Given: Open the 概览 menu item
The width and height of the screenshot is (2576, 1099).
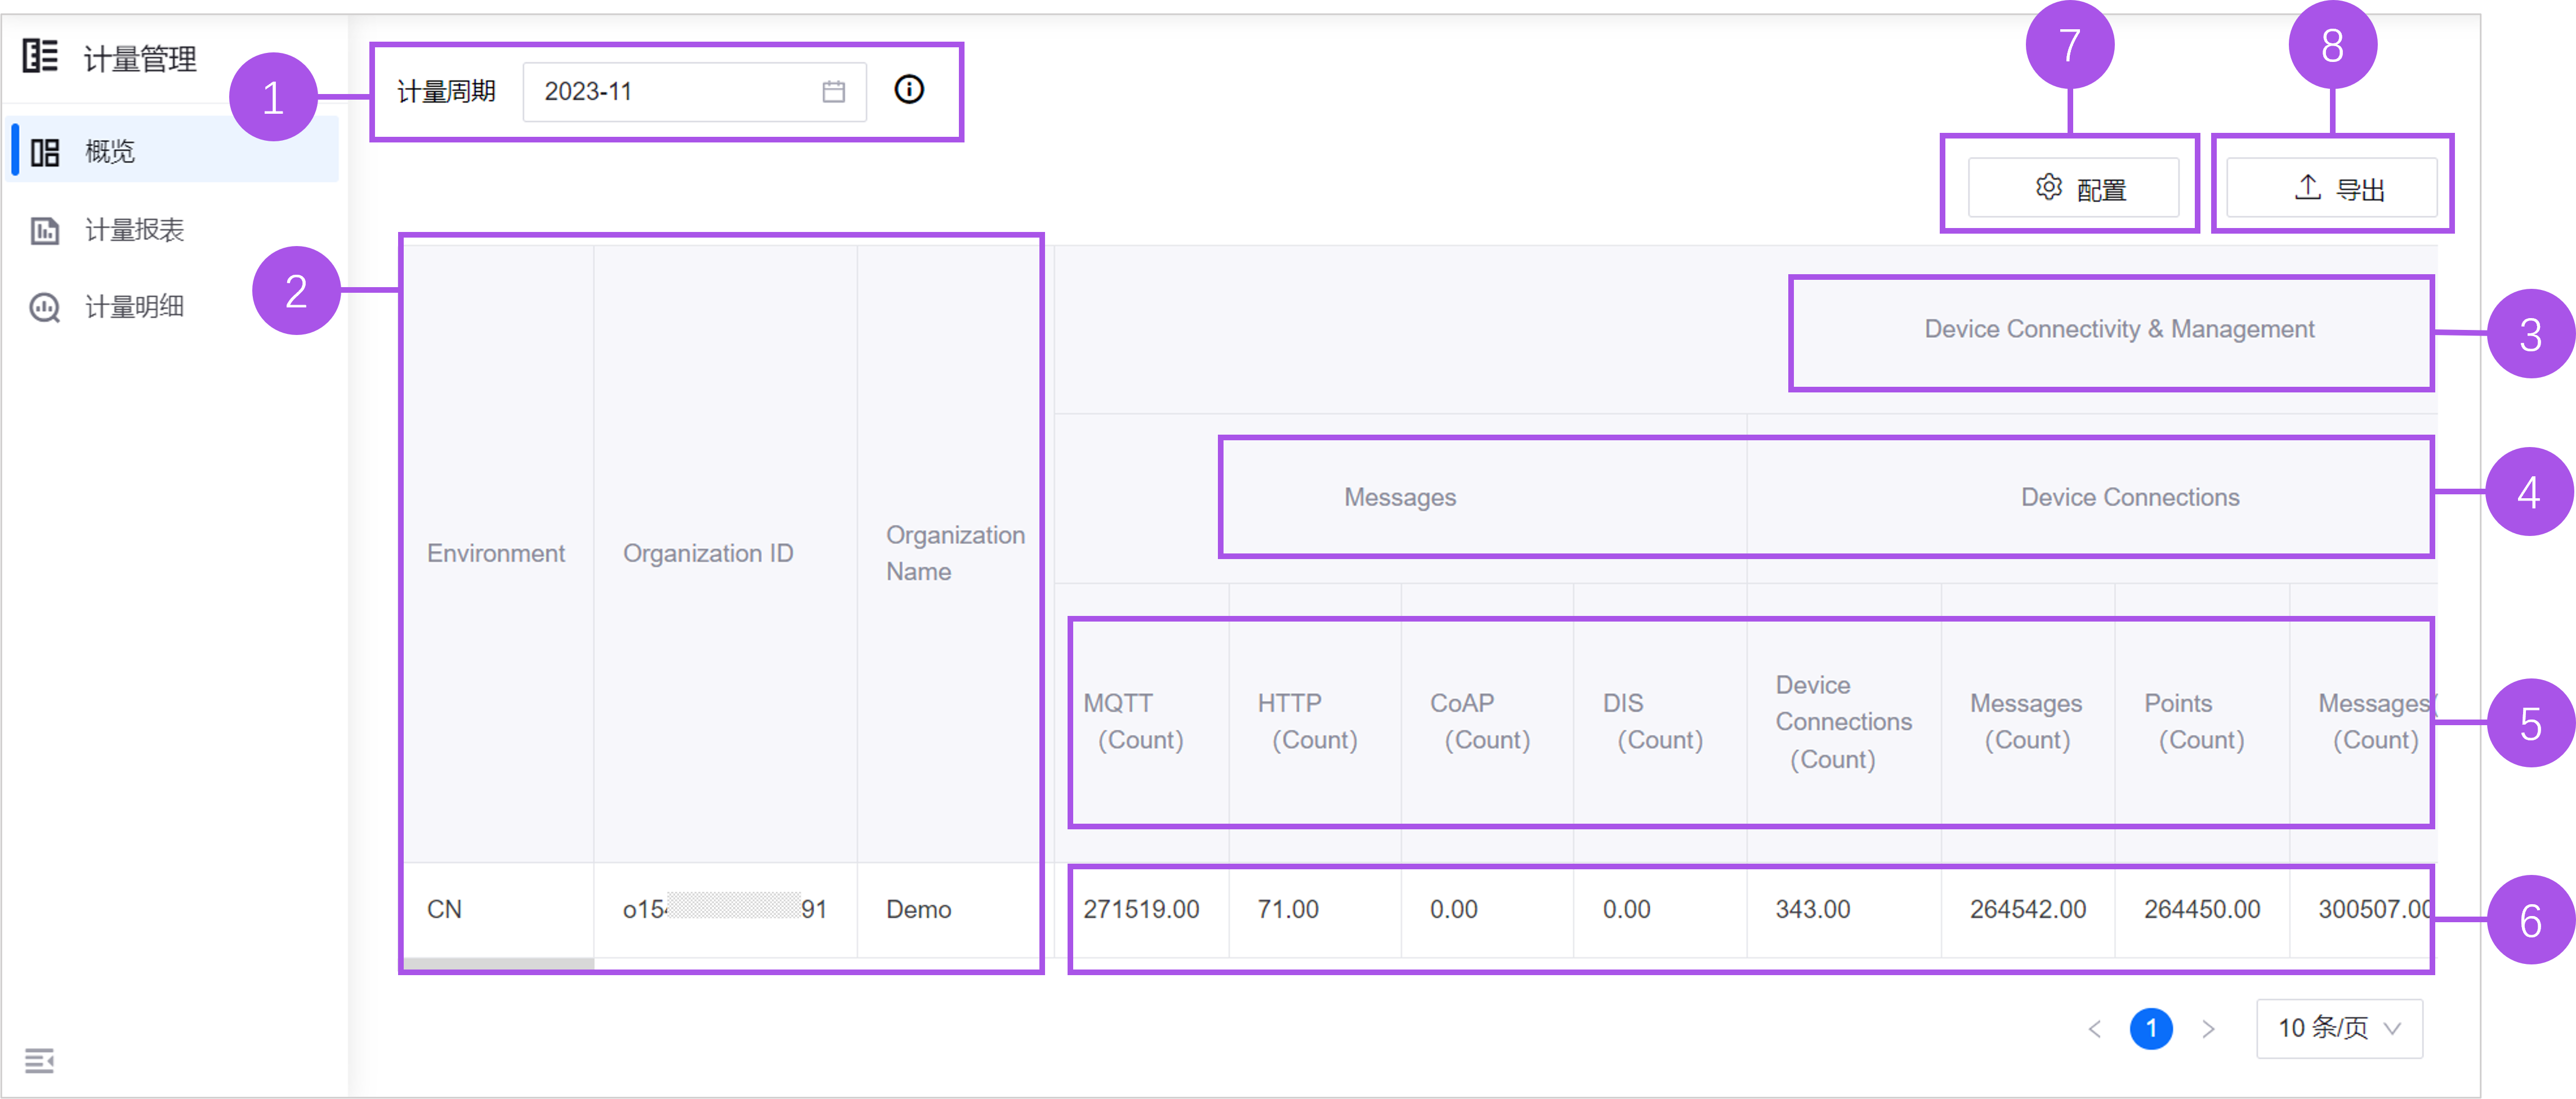Looking at the screenshot, I should [x=110, y=152].
